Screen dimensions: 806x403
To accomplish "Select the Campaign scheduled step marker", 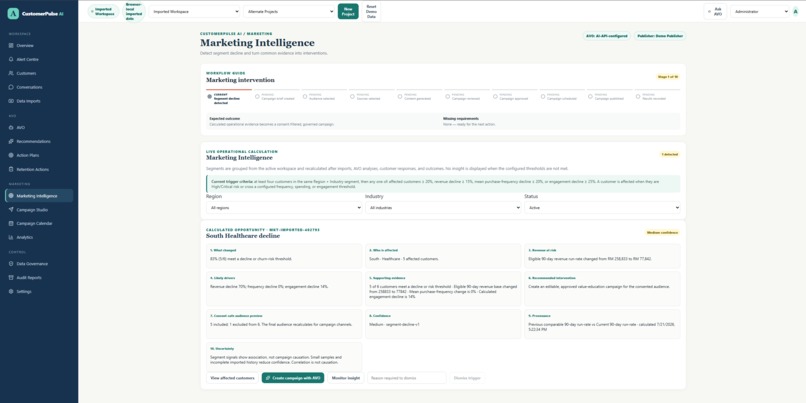I will coord(543,96).
